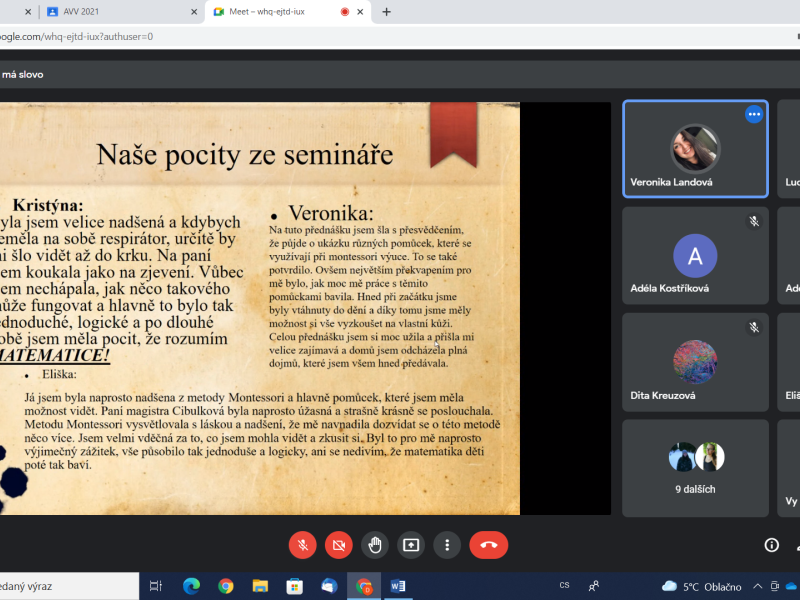Close the AVV 2021 tab
The image size is (800, 600).
[x=194, y=12]
